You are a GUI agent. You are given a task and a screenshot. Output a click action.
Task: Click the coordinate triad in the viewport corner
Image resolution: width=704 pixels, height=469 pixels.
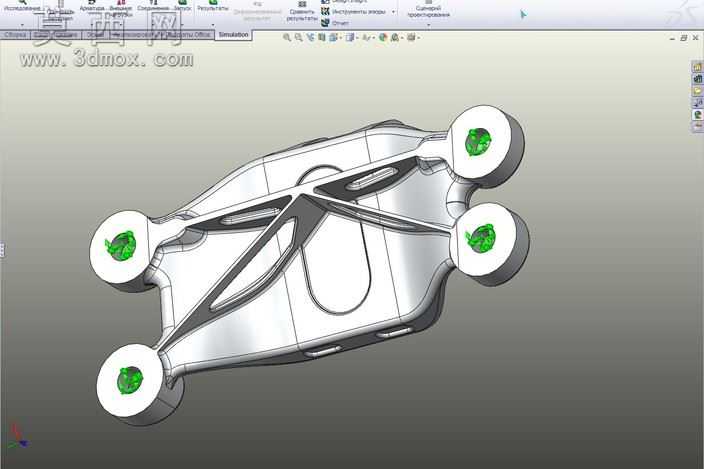coord(18,435)
